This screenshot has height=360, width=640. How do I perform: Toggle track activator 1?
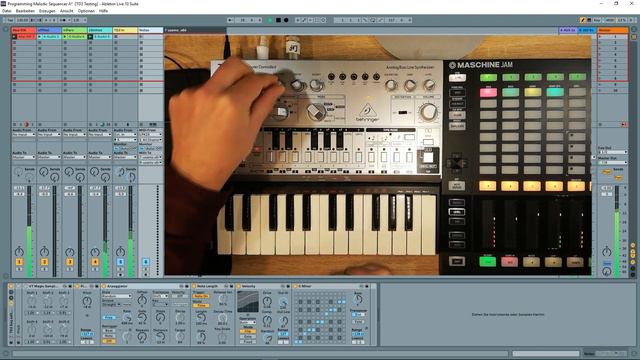(x=19, y=262)
